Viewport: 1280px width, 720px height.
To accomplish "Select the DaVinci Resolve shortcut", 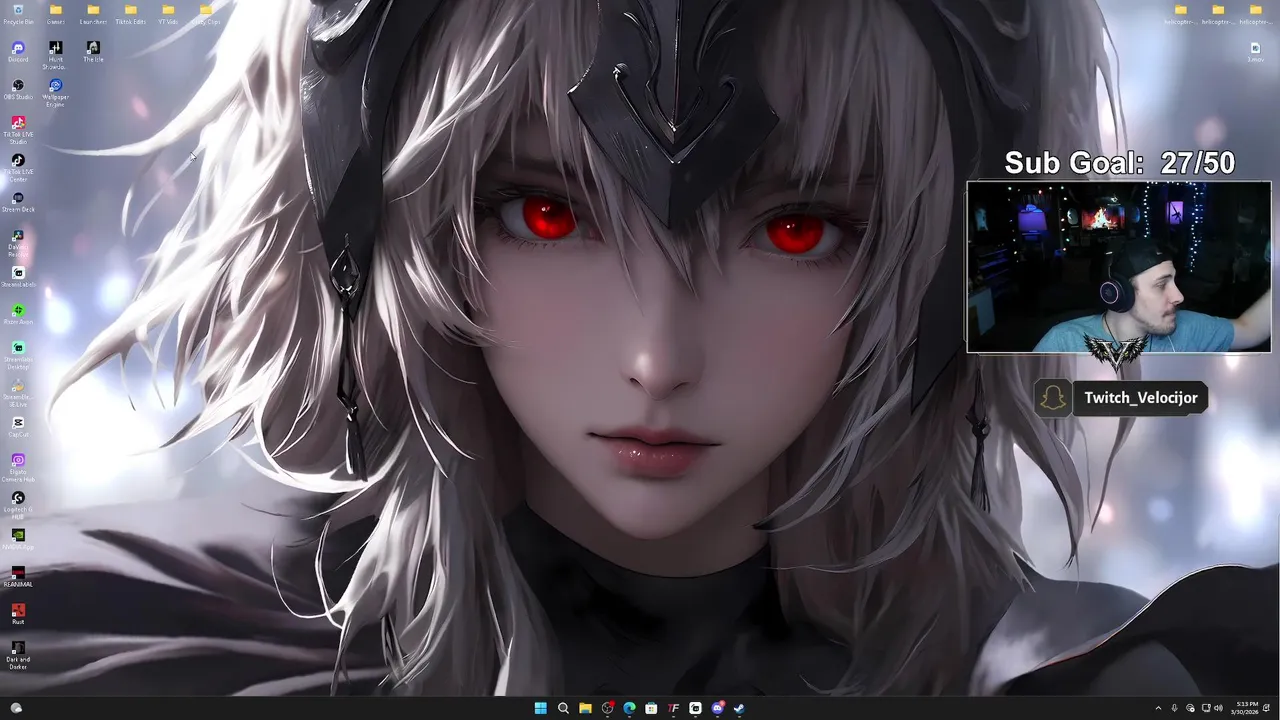I will 18,243.
